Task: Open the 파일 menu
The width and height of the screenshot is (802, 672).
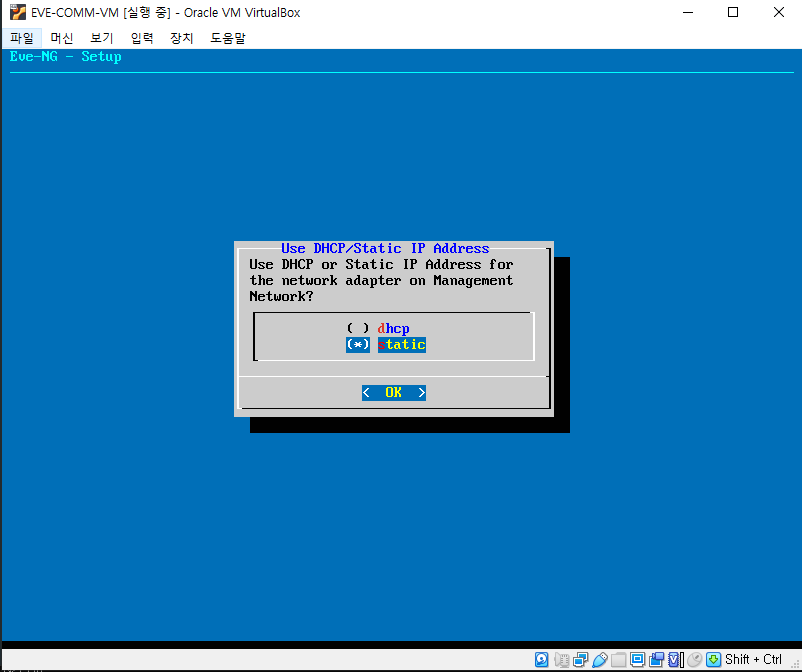Action: [x=21, y=38]
